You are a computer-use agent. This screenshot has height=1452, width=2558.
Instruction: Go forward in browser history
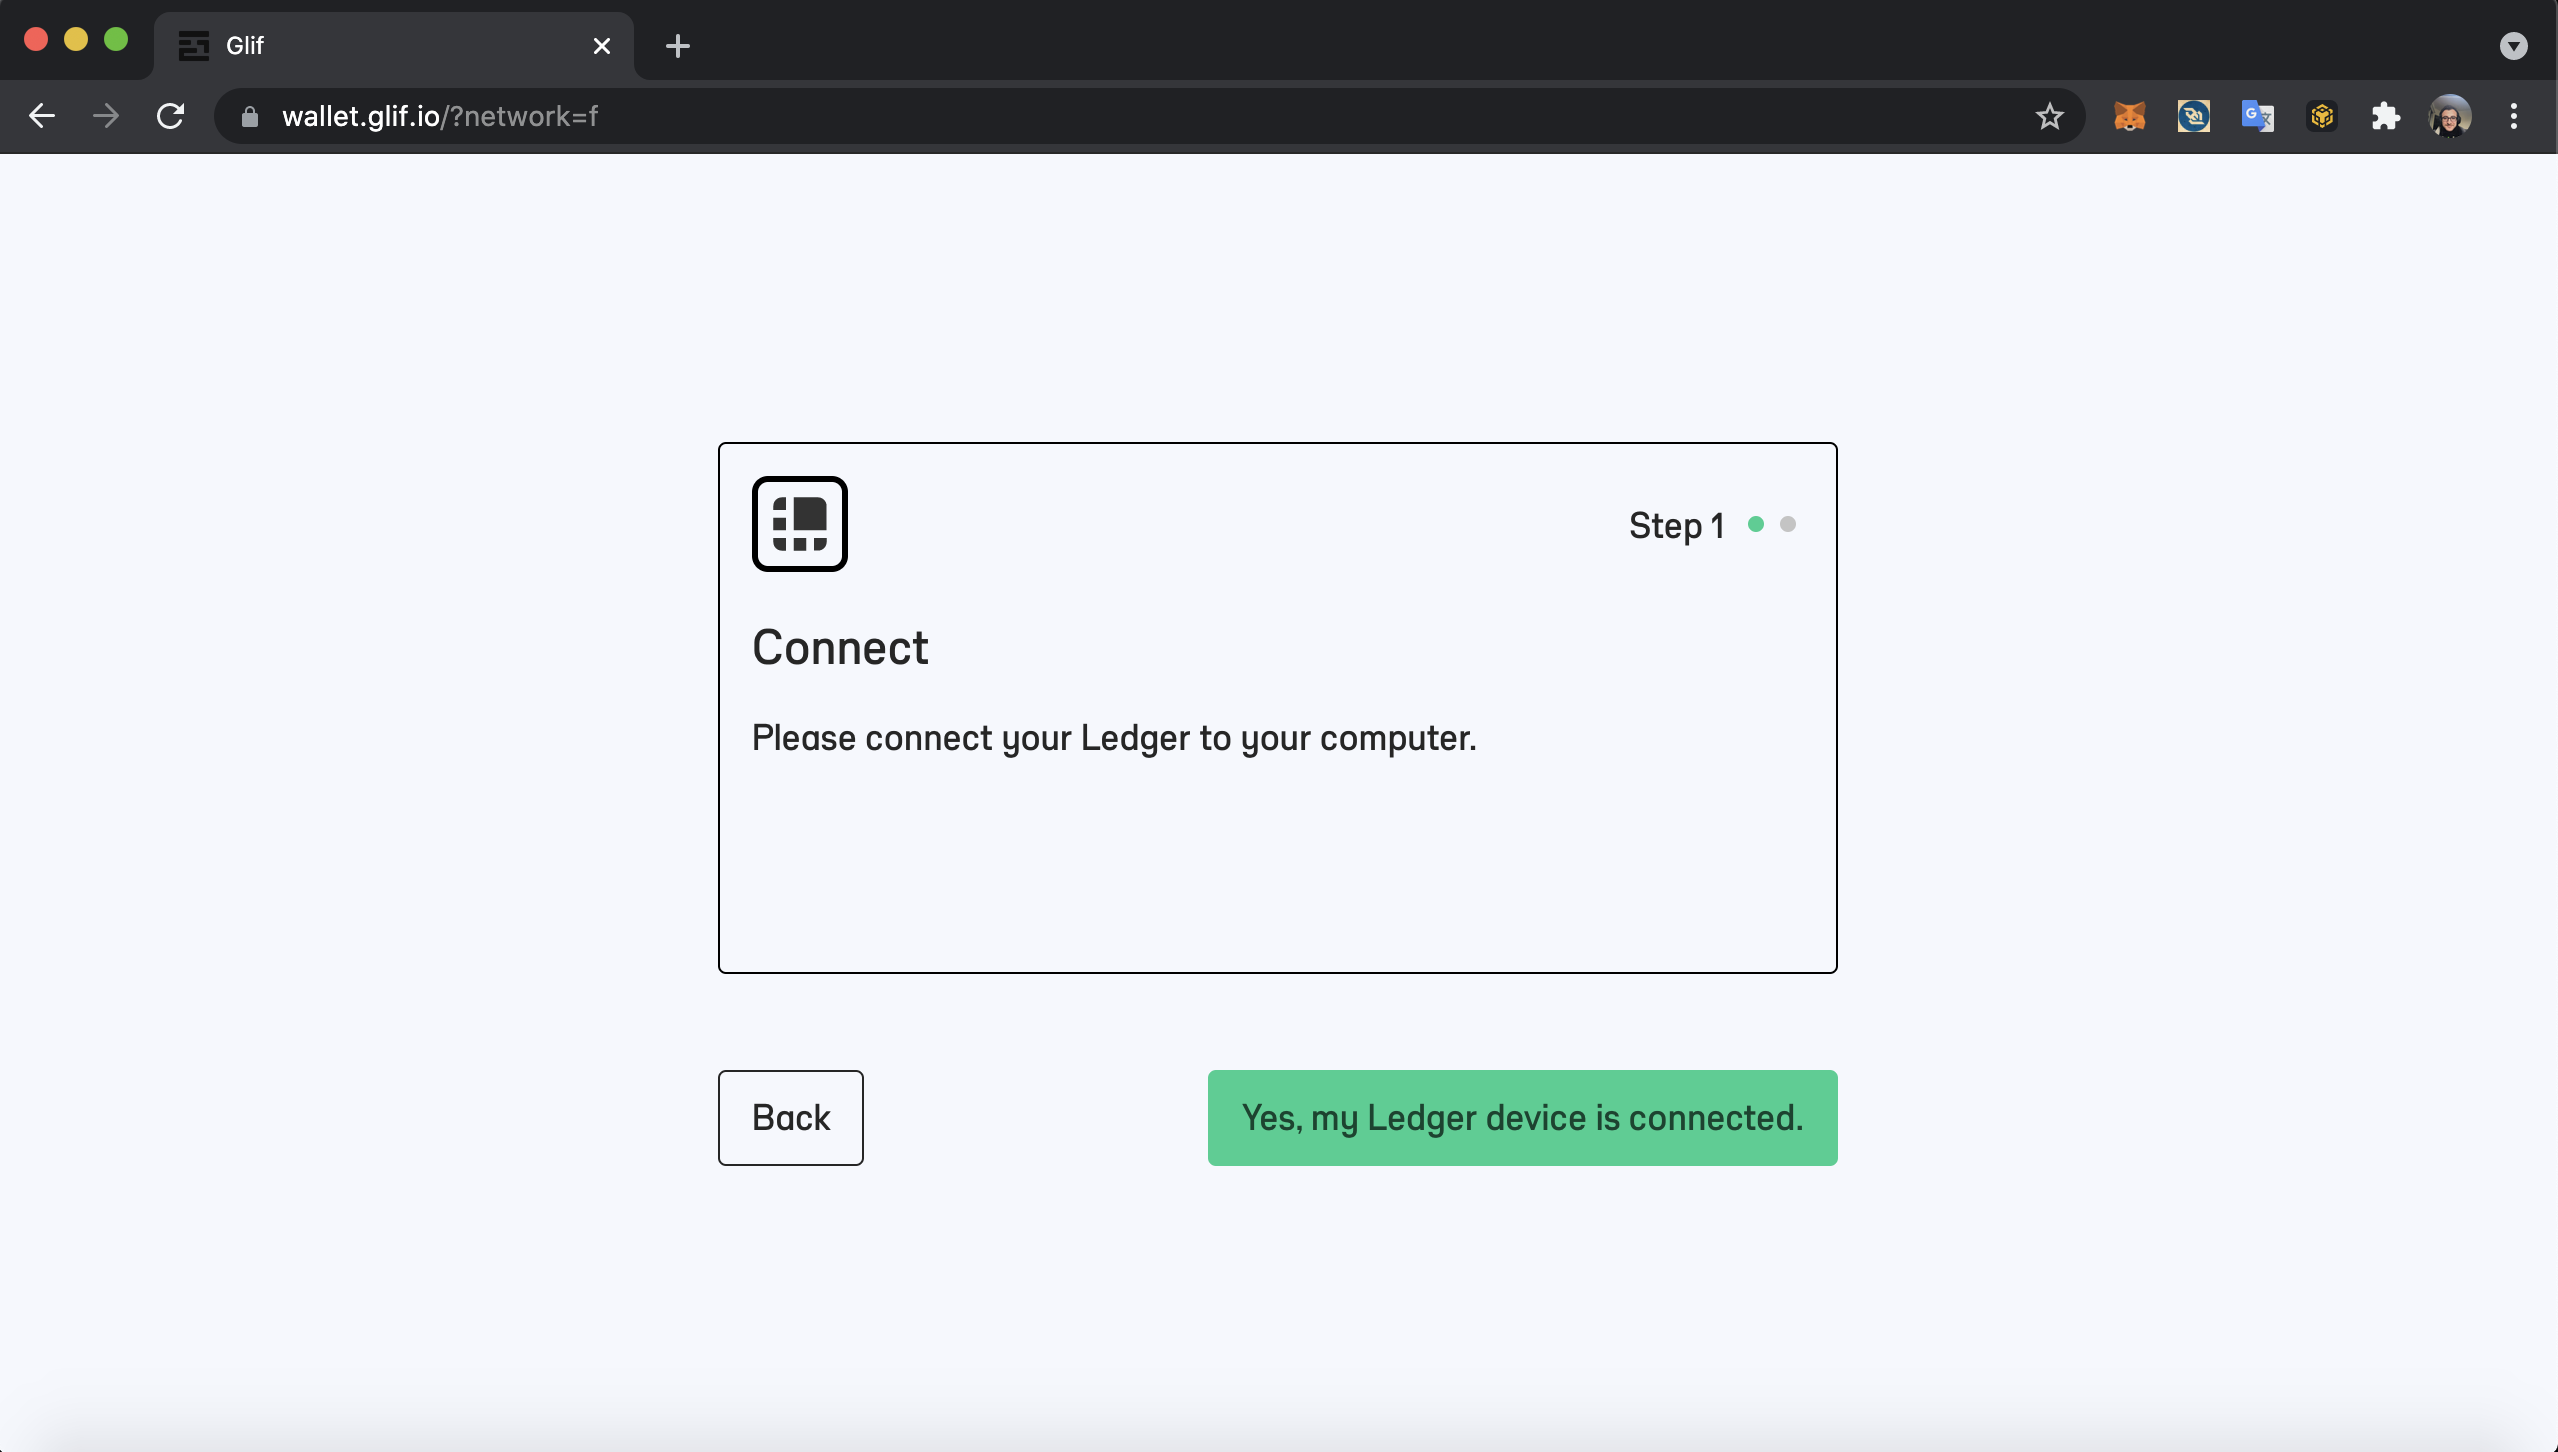coord(106,116)
